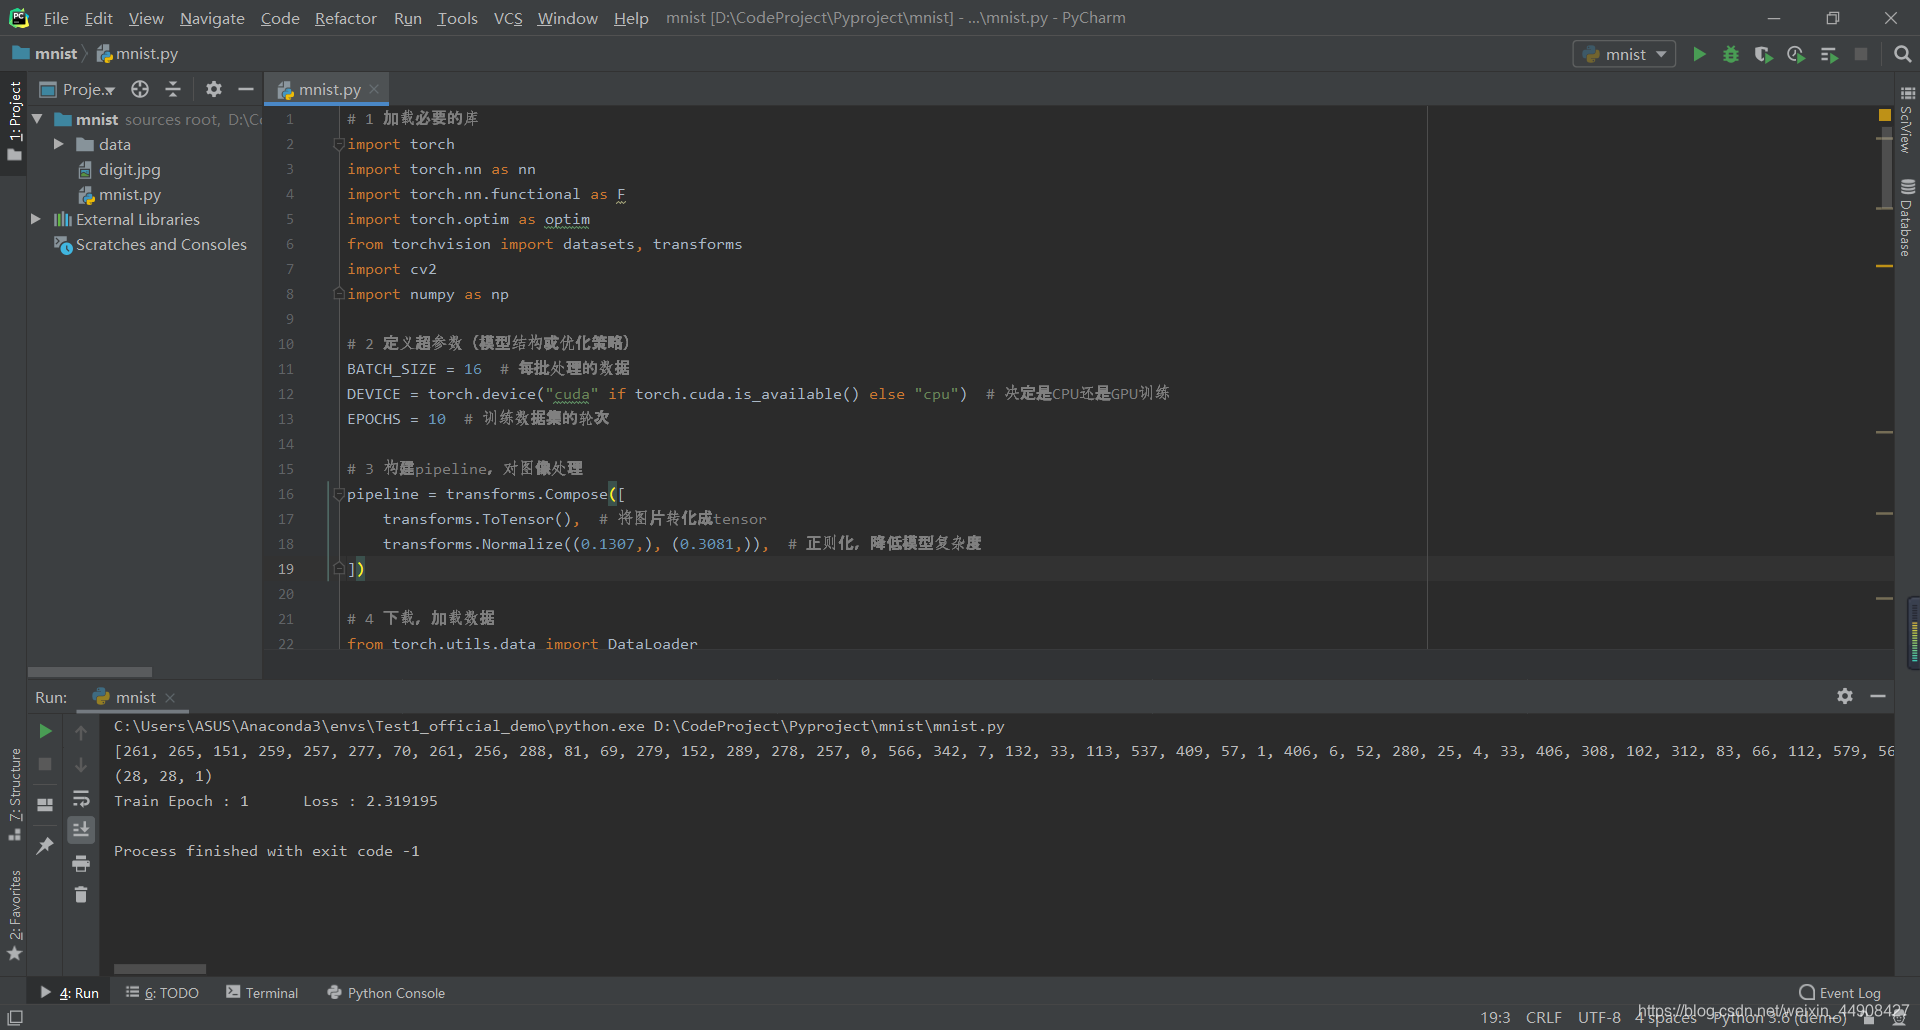The width and height of the screenshot is (1920, 1030).
Task: Print the Run console output
Action: pyautogui.click(x=81, y=863)
